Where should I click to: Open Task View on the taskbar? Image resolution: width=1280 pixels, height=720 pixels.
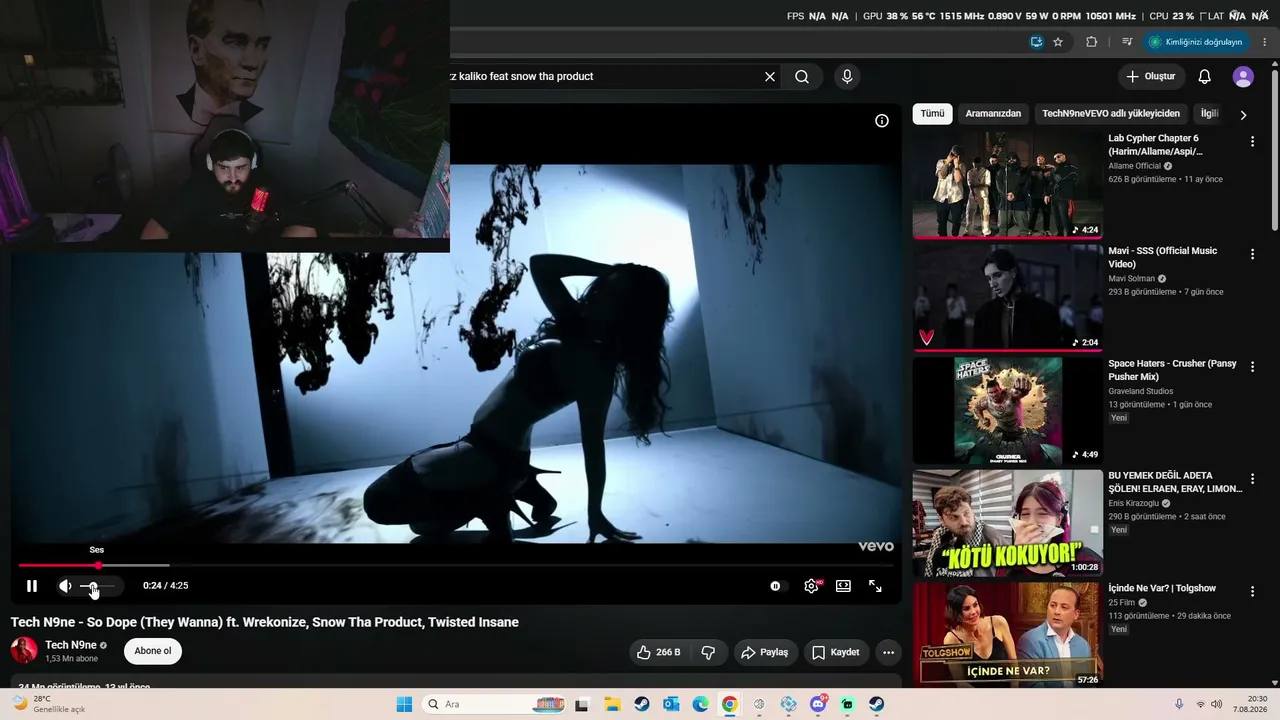[582, 704]
